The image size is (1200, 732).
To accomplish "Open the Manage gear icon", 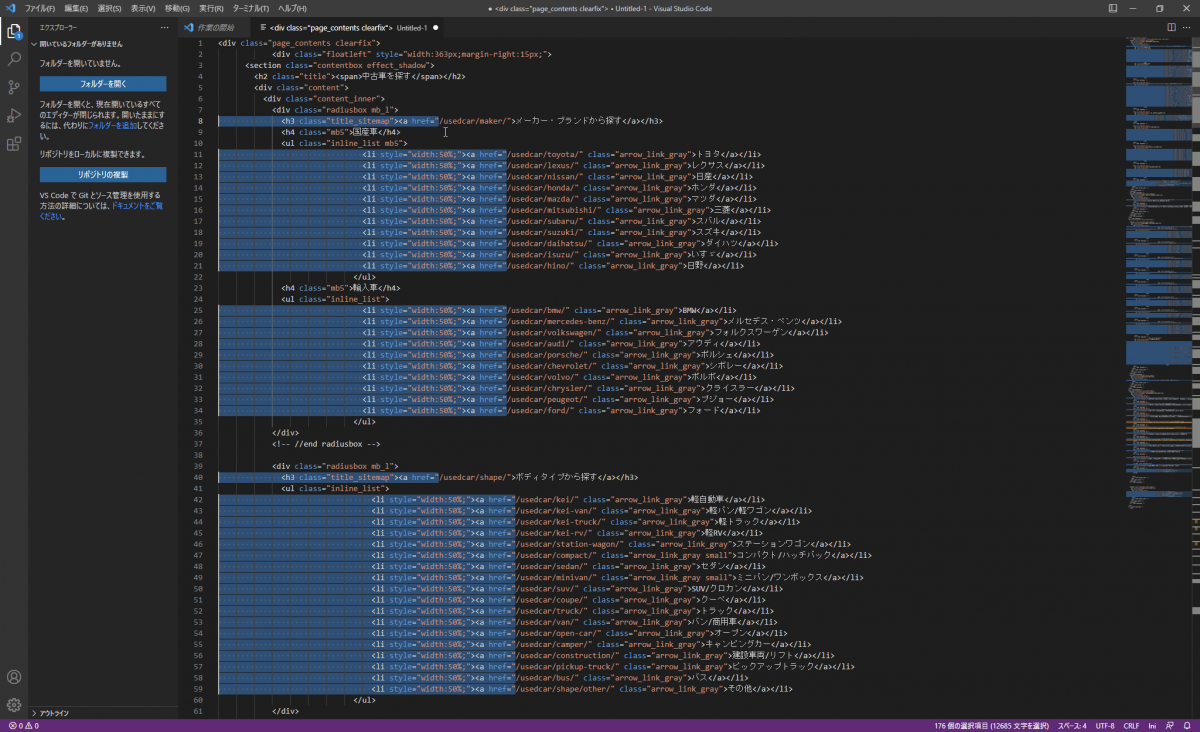I will pos(14,705).
